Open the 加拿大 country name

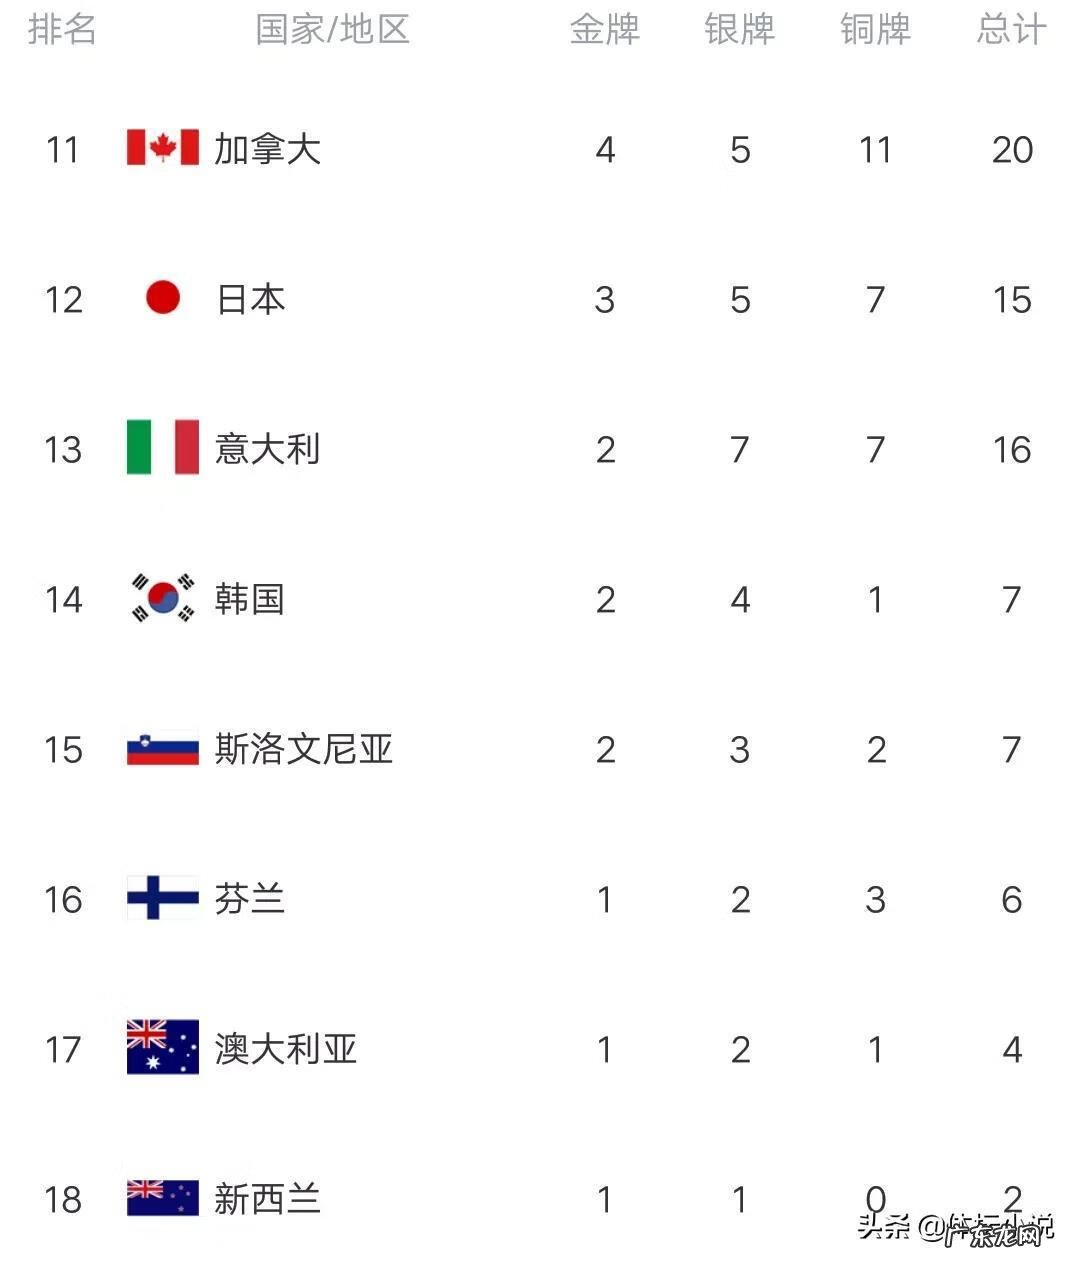267,149
